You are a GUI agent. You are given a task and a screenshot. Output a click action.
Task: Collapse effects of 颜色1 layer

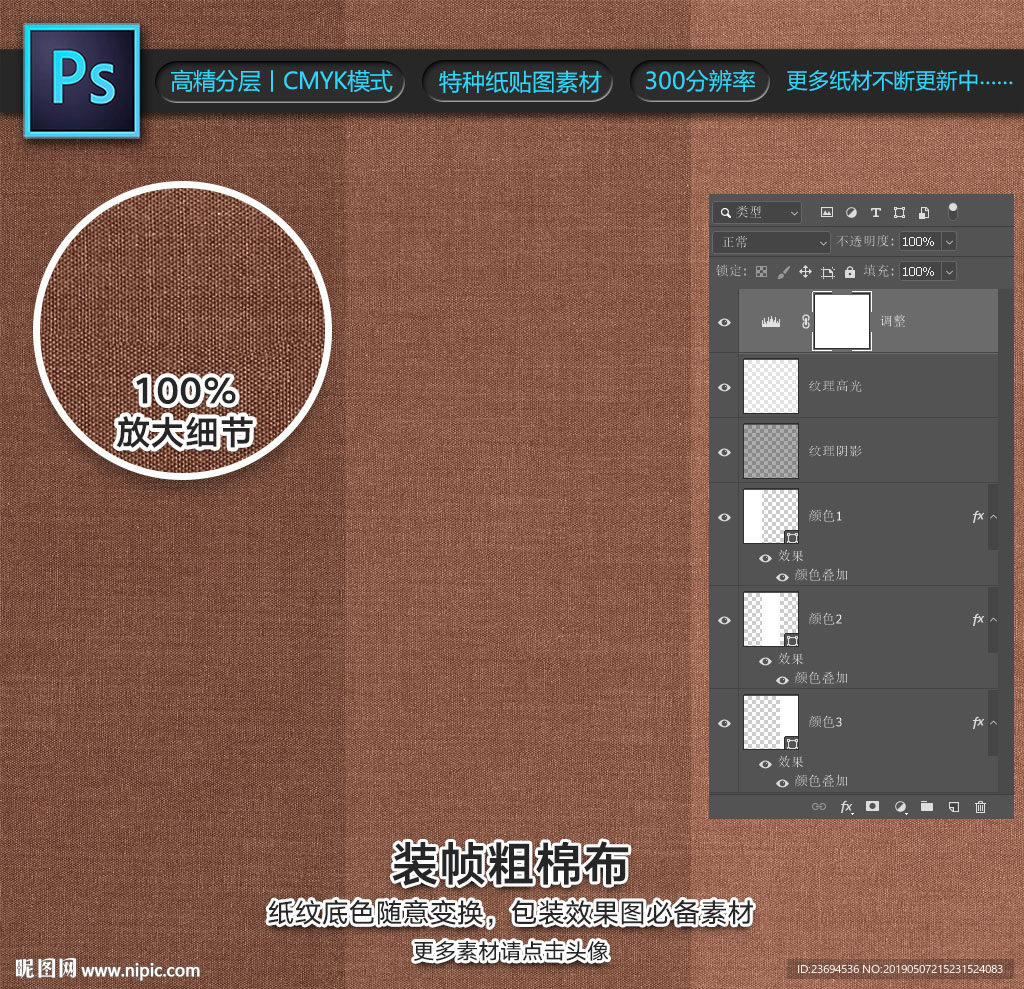pyautogui.click(x=993, y=517)
